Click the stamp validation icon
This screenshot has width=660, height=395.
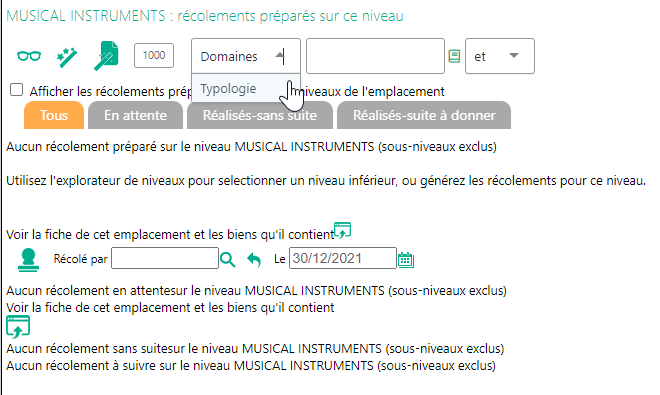click(x=28, y=260)
